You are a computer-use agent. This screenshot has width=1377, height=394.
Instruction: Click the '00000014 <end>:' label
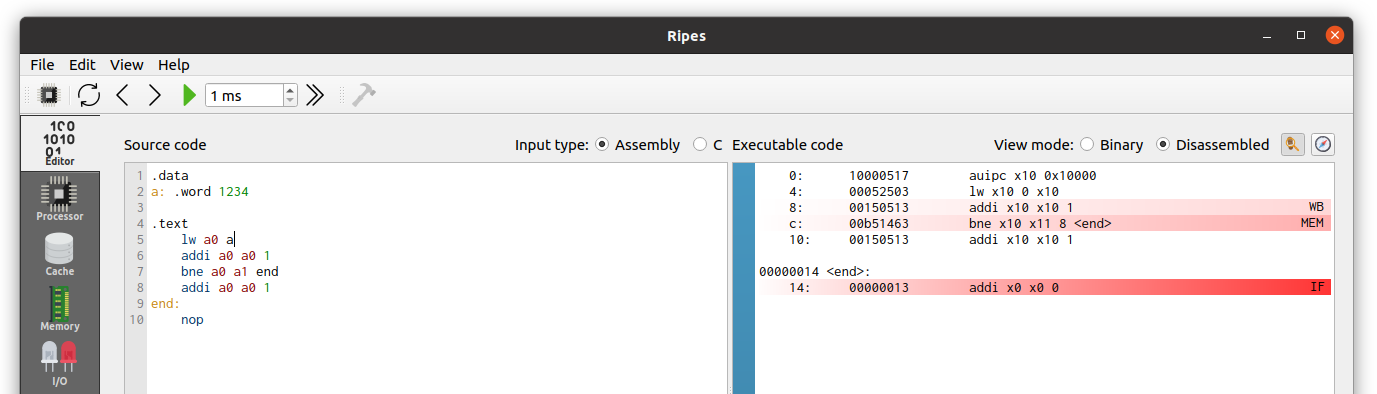[815, 271]
